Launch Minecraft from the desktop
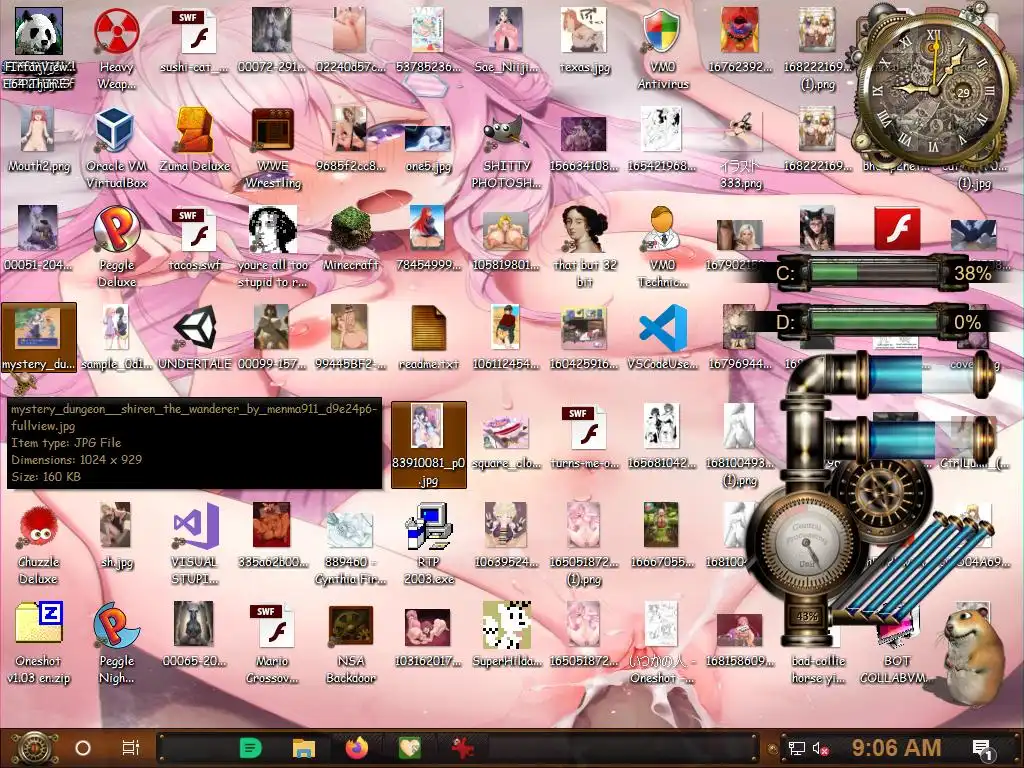This screenshot has height=768, width=1024. tap(351, 240)
